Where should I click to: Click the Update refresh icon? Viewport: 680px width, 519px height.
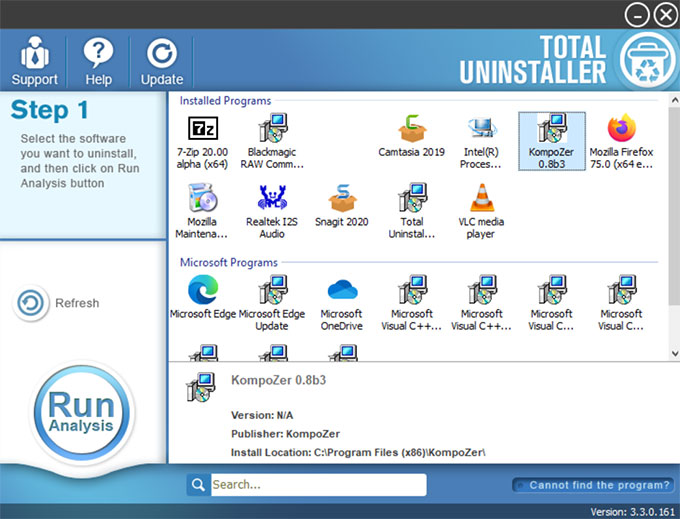[x=162, y=61]
